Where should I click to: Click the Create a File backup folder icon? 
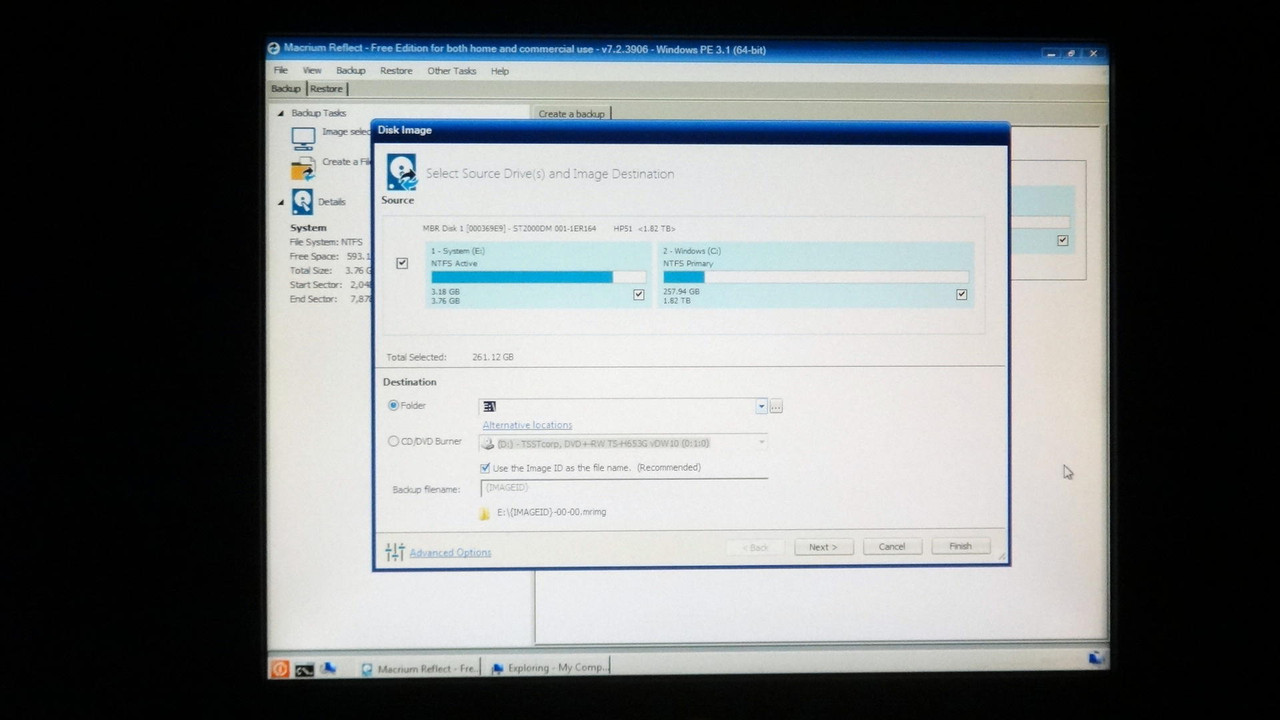[303, 168]
